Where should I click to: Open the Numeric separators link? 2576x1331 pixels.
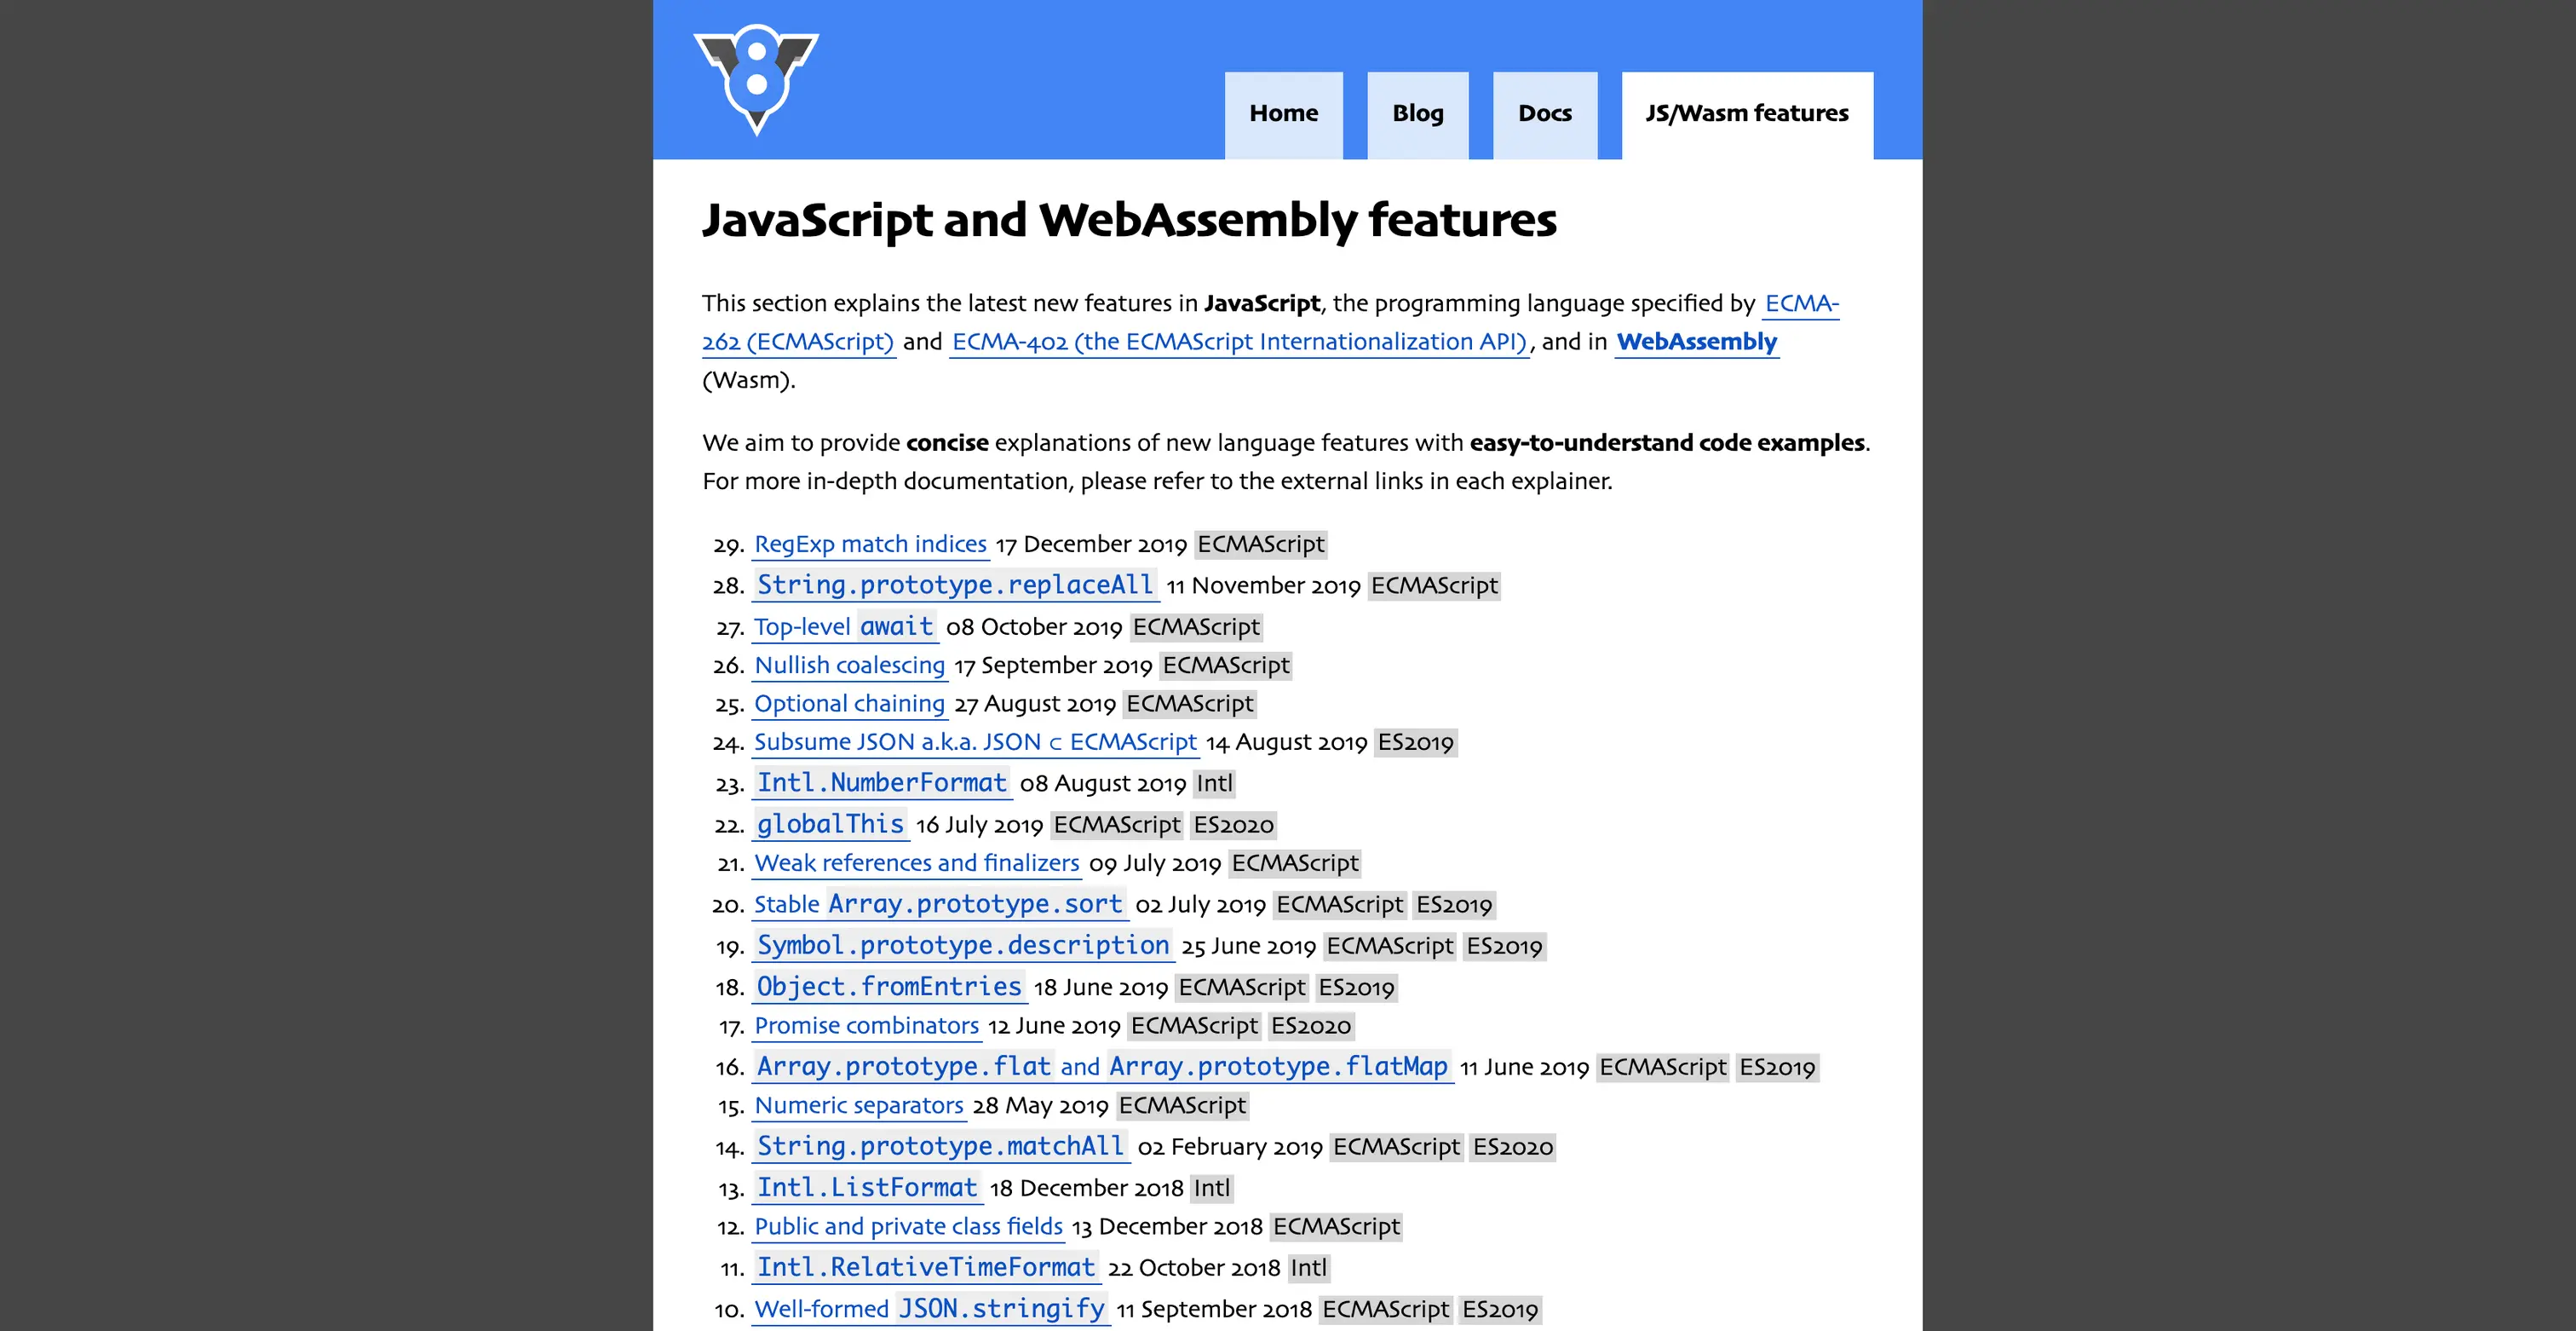pyautogui.click(x=858, y=1106)
